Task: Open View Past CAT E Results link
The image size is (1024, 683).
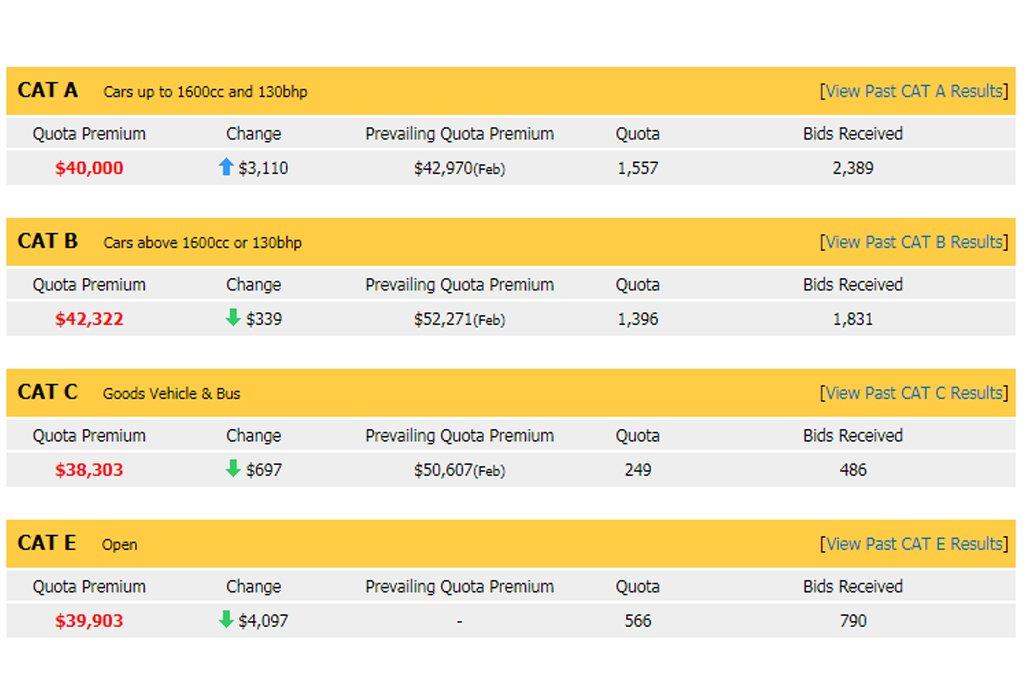Action: point(914,544)
